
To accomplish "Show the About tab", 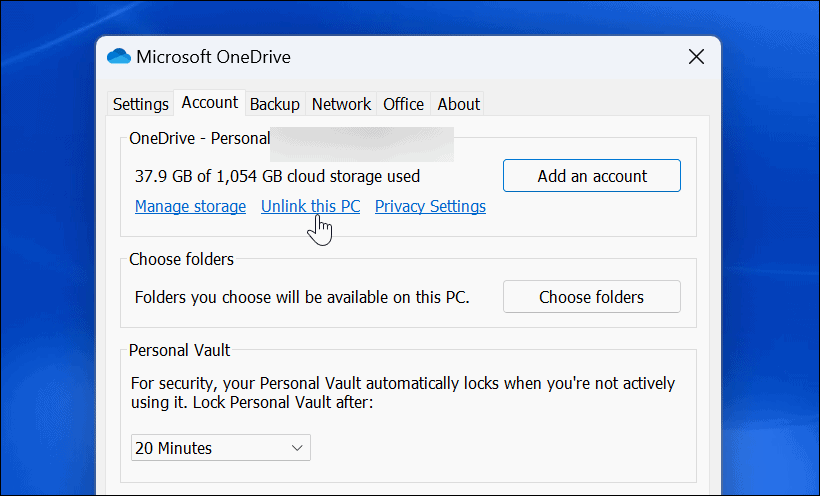I will click(459, 104).
